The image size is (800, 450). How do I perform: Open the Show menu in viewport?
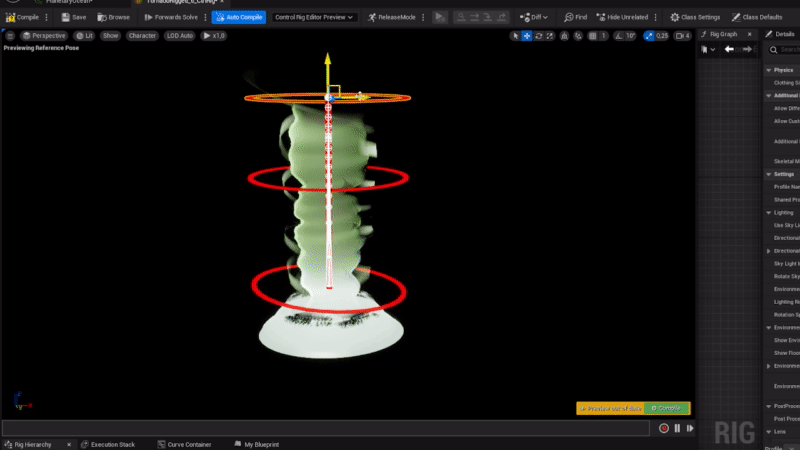tap(110, 36)
